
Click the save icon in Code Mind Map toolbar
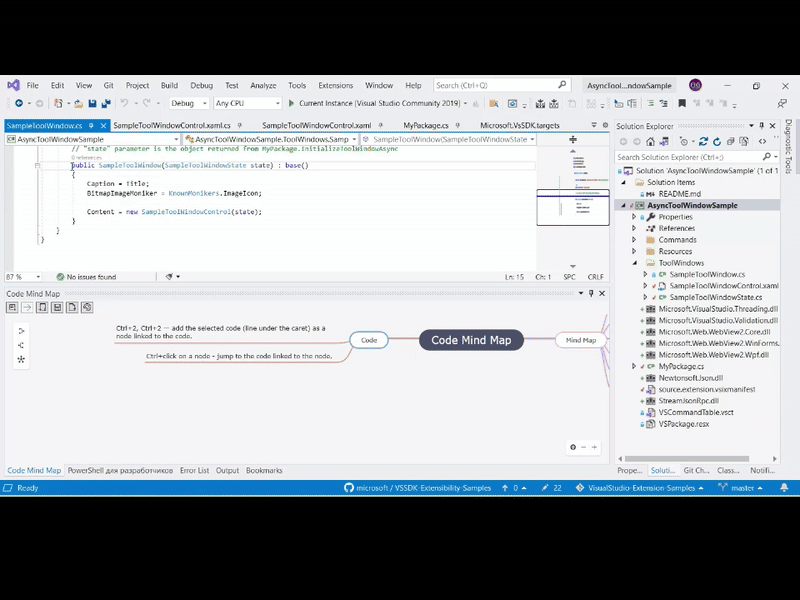pyautogui.click(x=57, y=307)
